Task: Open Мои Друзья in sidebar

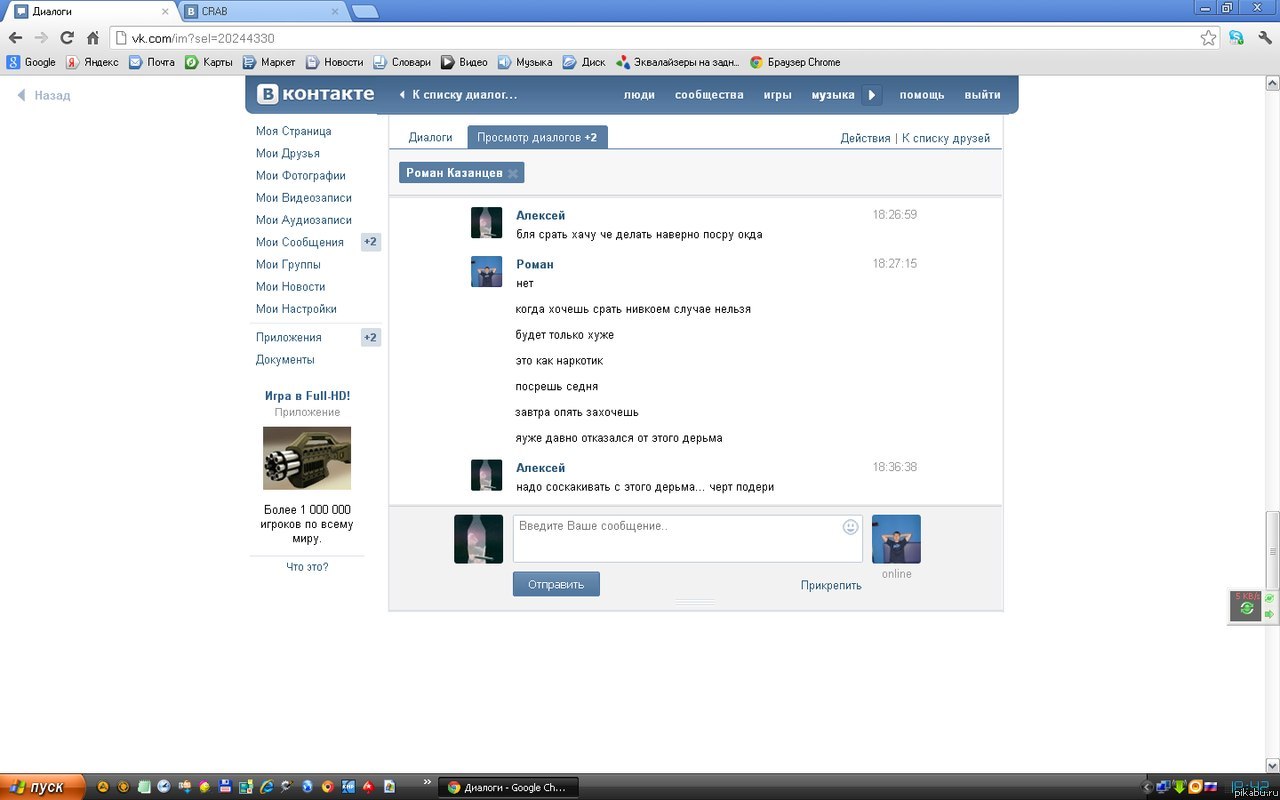Action: click(x=288, y=153)
